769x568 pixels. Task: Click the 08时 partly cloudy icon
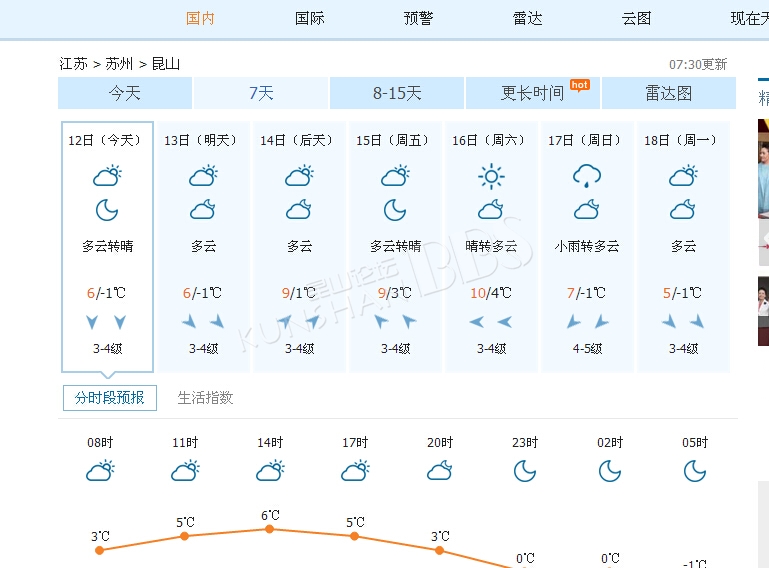pyautogui.click(x=101, y=470)
